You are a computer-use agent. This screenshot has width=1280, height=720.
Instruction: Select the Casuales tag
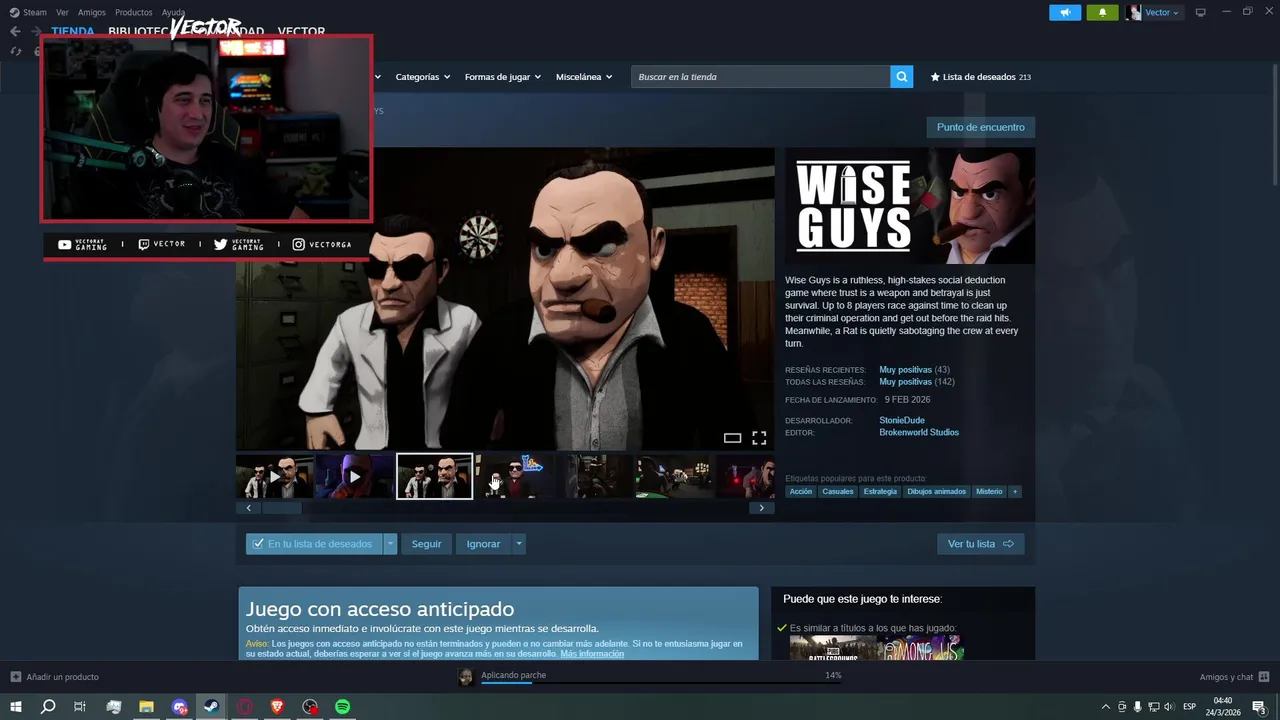pyautogui.click(x=838, y=492)
